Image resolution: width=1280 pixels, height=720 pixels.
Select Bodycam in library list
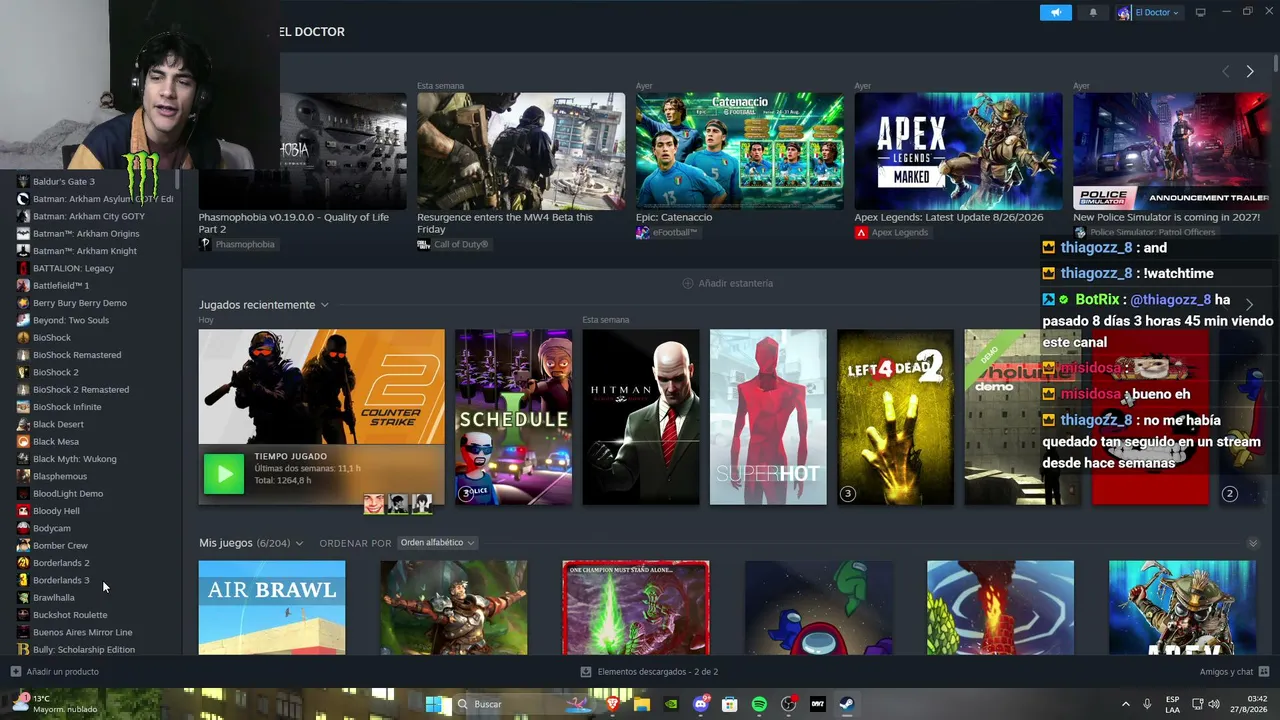point(52,528)
